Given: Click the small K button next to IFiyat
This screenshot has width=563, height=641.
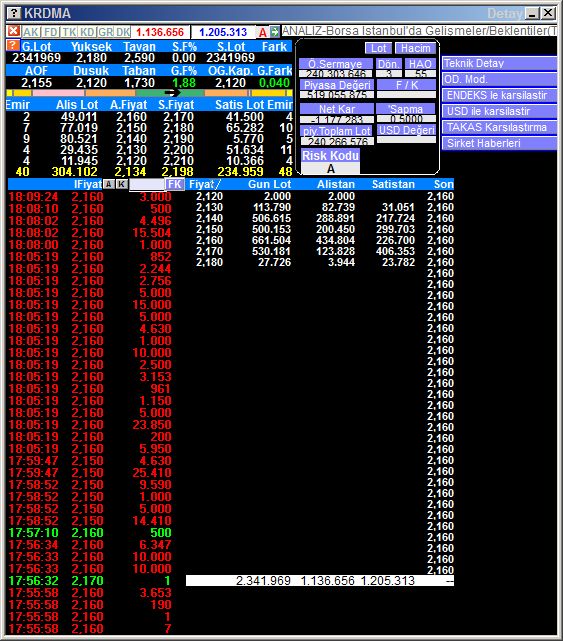Looking at the screenshot, I should coord(121,184).
